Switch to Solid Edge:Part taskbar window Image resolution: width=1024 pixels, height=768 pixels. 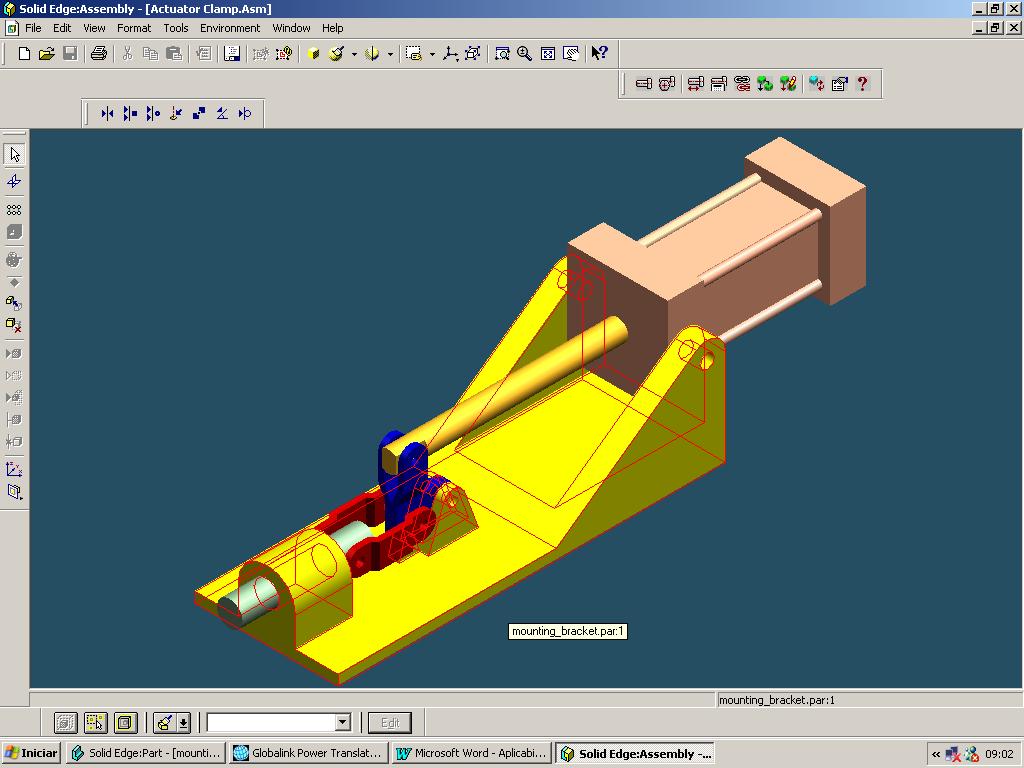coord(146,753)
